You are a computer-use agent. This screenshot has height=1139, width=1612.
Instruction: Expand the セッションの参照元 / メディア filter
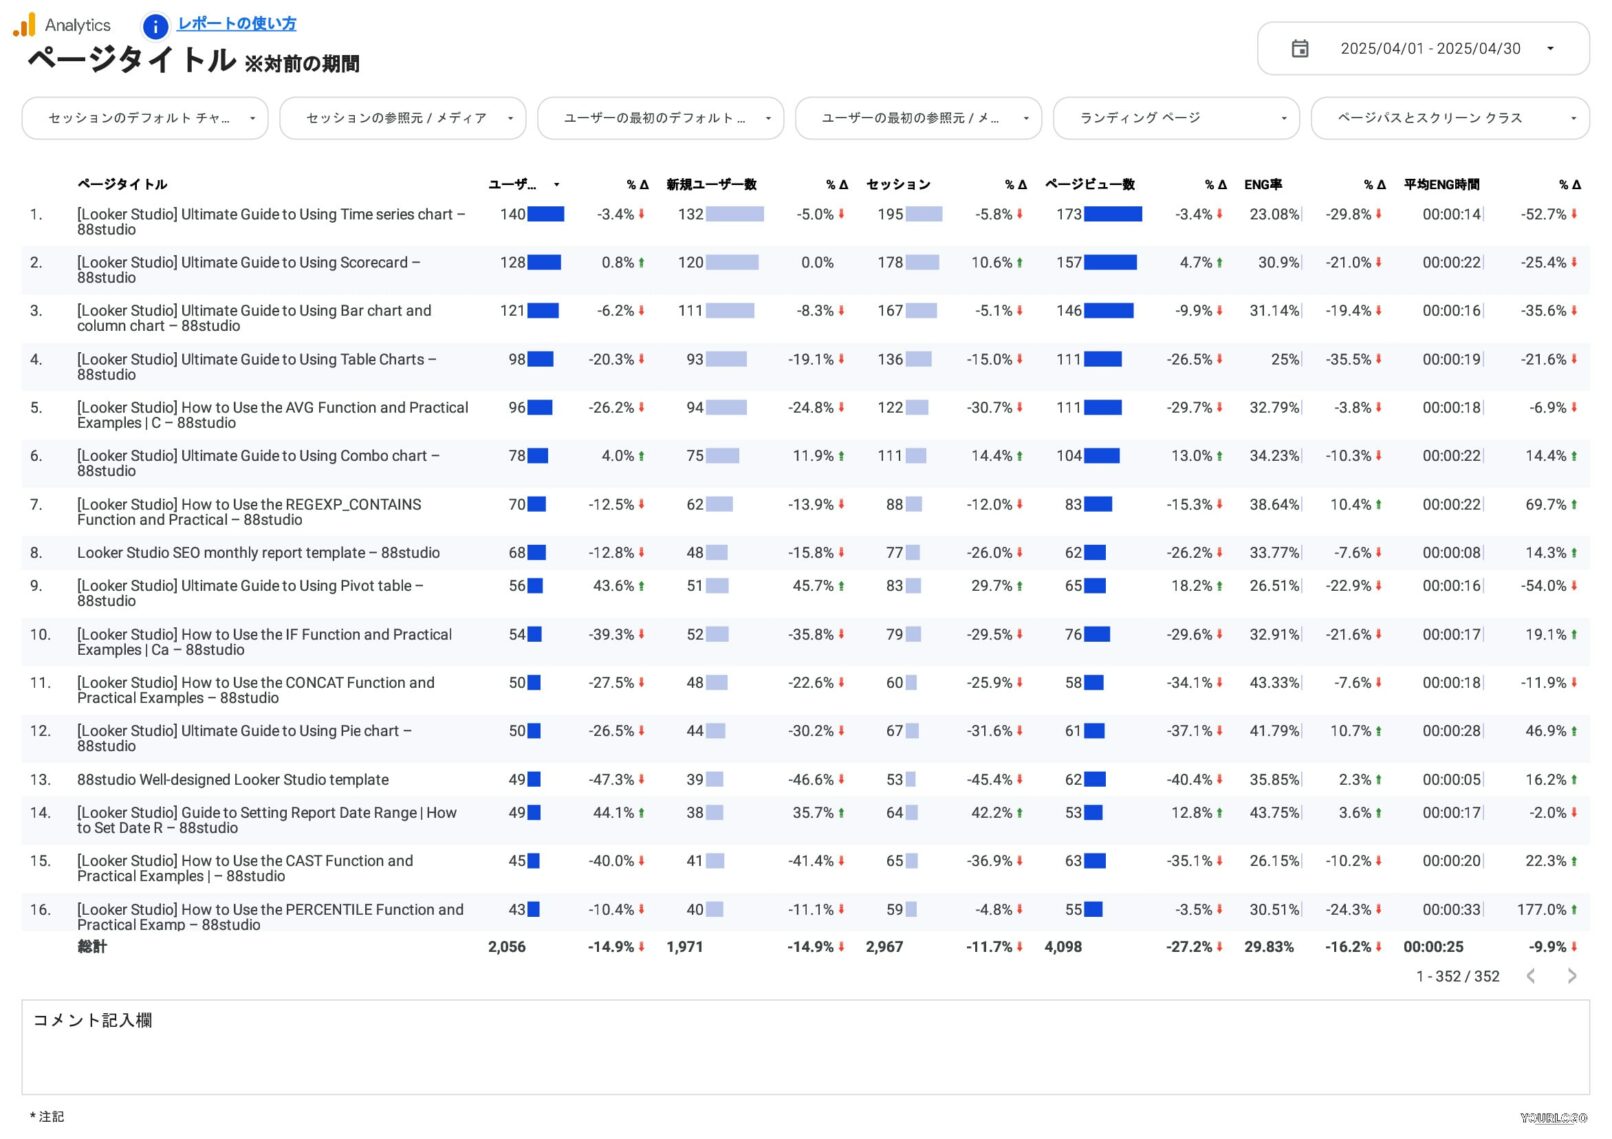click(x=402, y=118)
